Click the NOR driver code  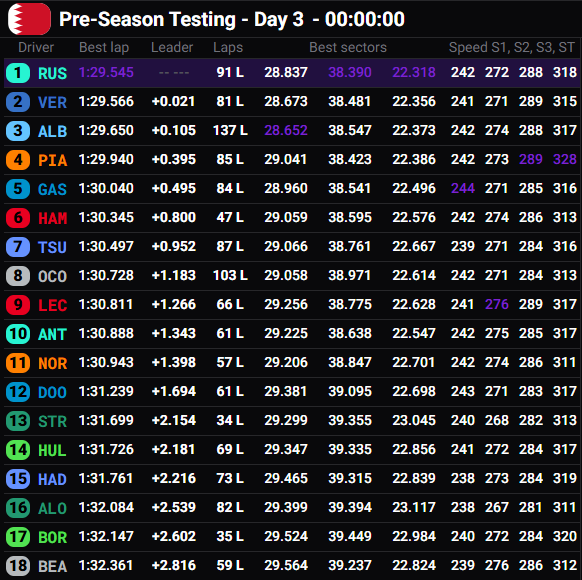click(52, 363)
